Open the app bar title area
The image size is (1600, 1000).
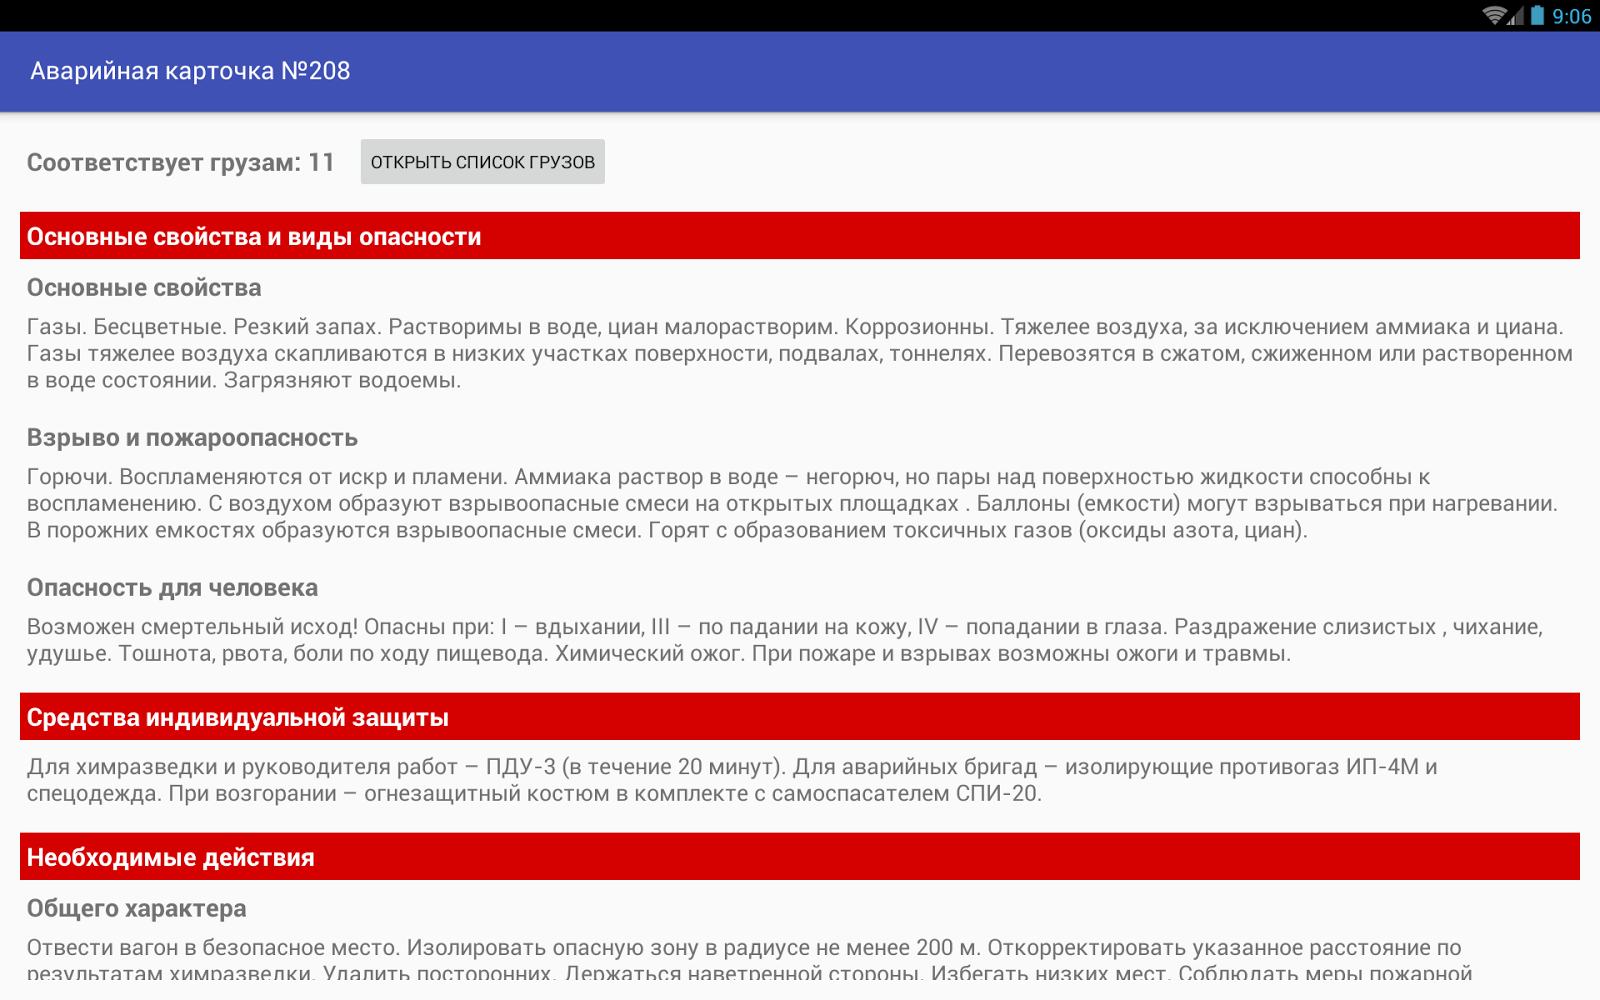coord(190,70)
